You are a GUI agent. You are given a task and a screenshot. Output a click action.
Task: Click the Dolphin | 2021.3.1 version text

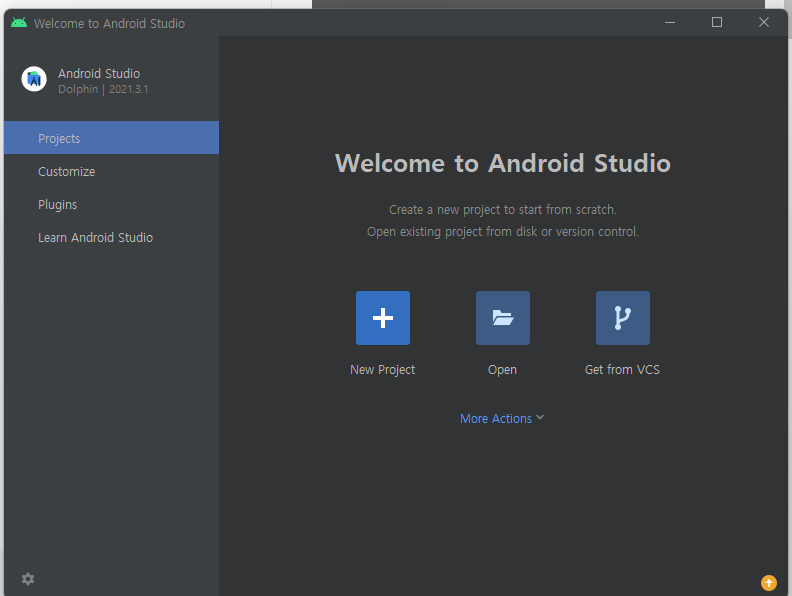point(103,89)
